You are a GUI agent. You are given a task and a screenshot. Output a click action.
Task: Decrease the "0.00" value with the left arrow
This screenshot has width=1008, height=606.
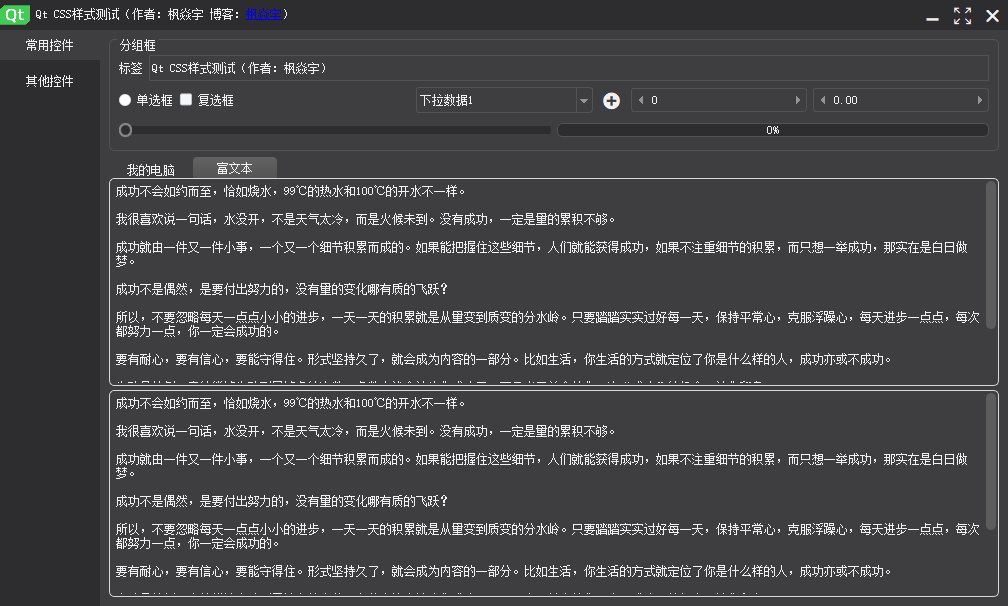(824, 100)
